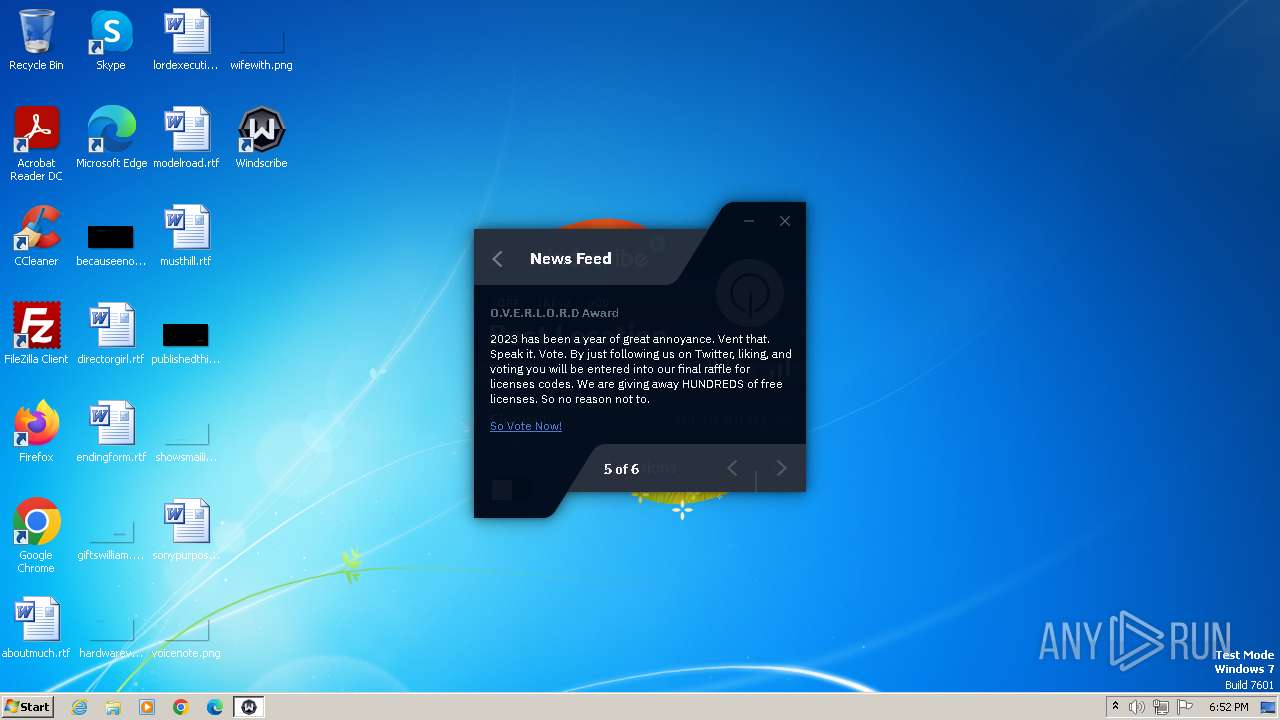Show hidden system tray icons
This screenshot has height=720, width=1280.
pos(1115,707)
